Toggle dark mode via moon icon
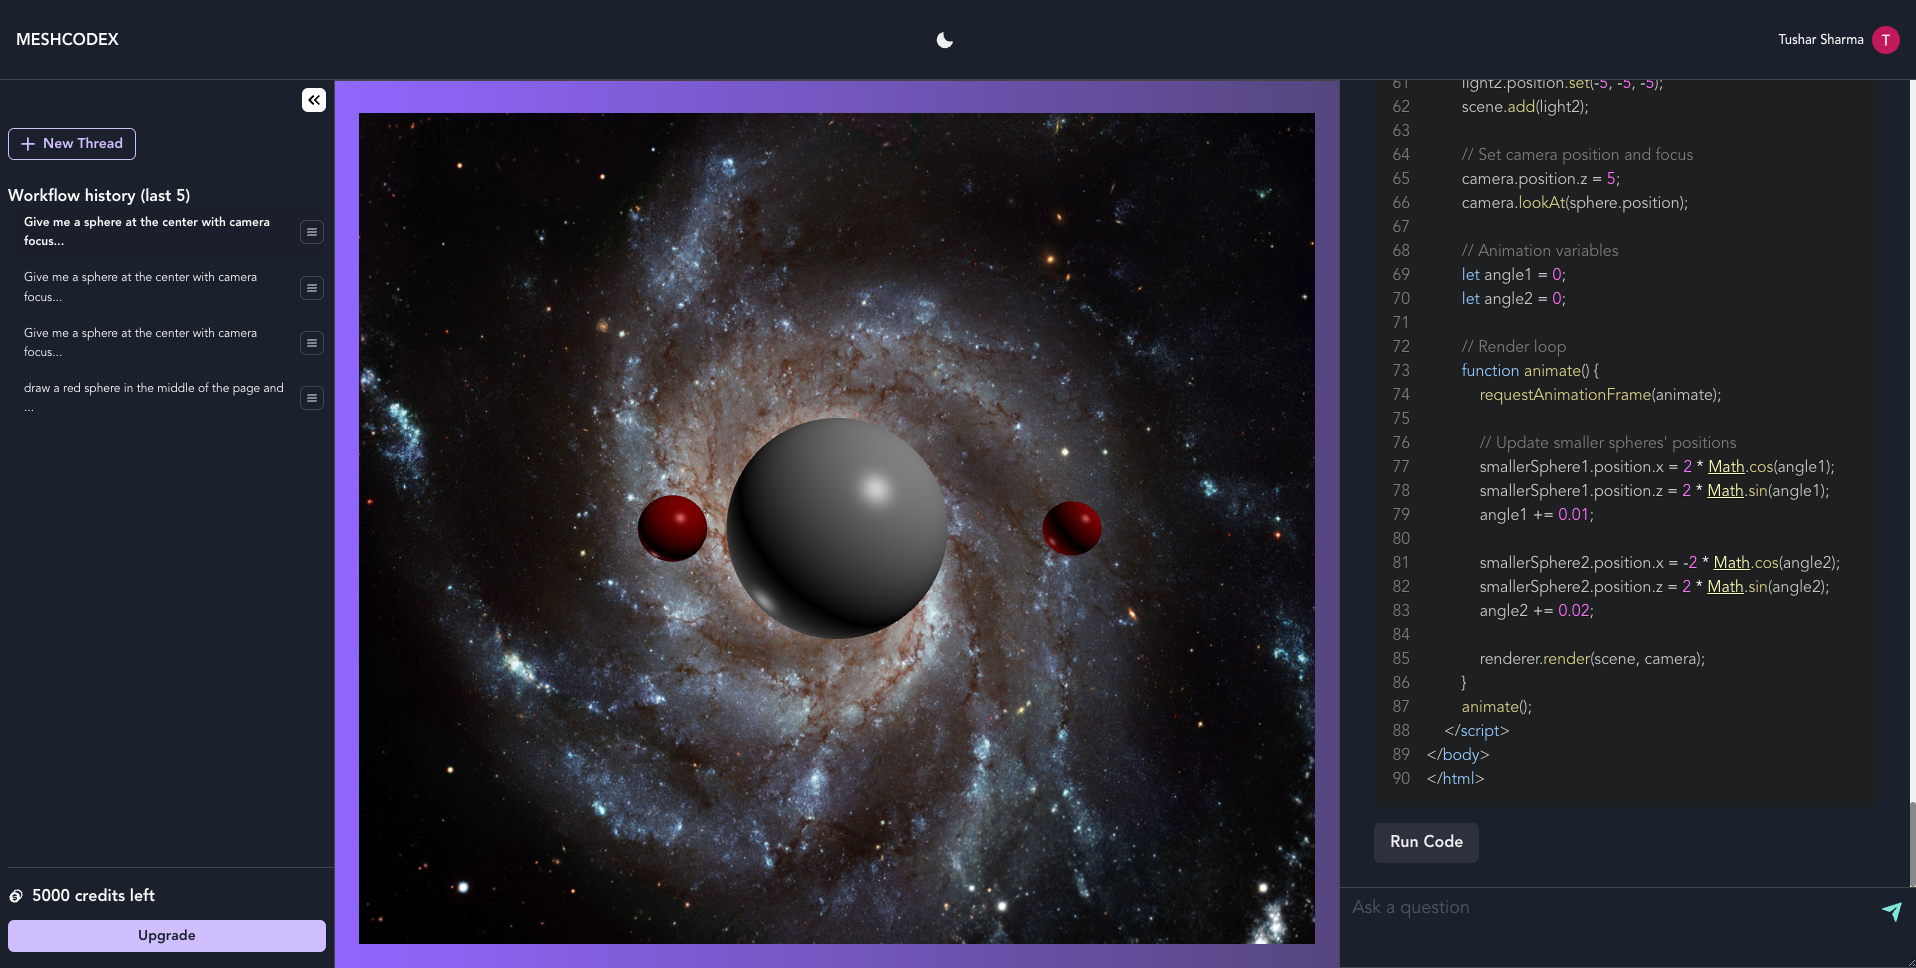The width and height of the screenshot is (1916, 968). click(944, 40)
